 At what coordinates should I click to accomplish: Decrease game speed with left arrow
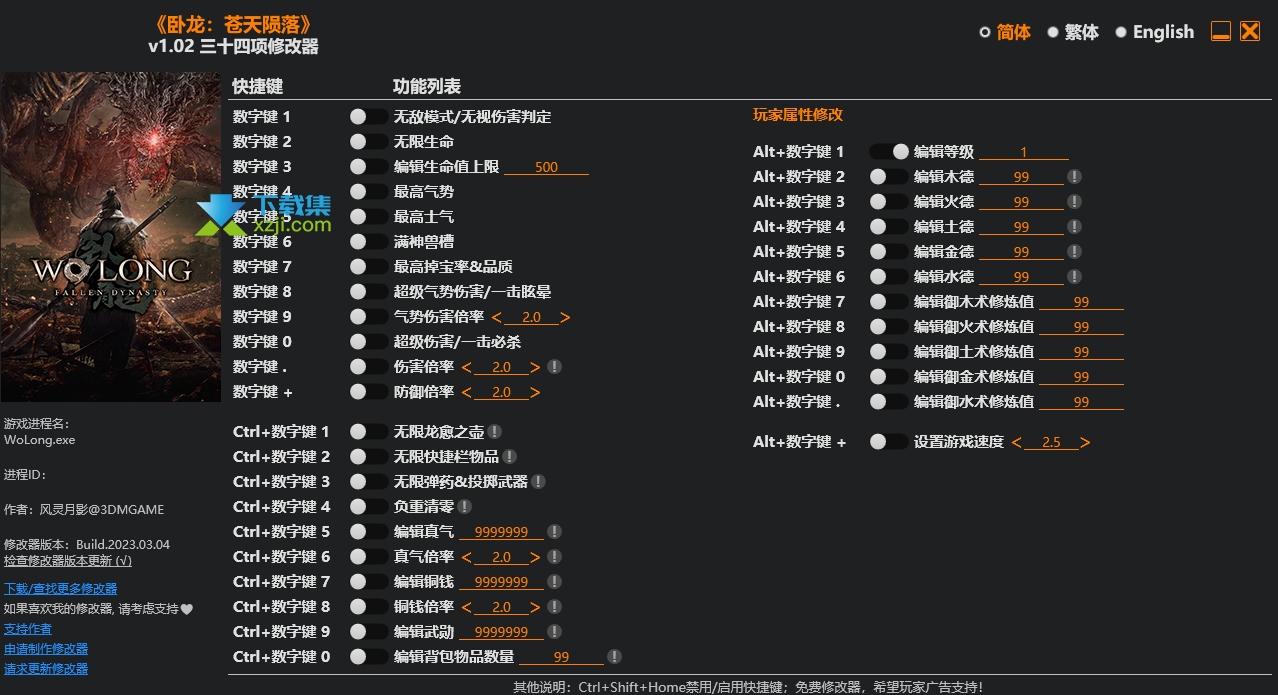(x=1017, y=443)
